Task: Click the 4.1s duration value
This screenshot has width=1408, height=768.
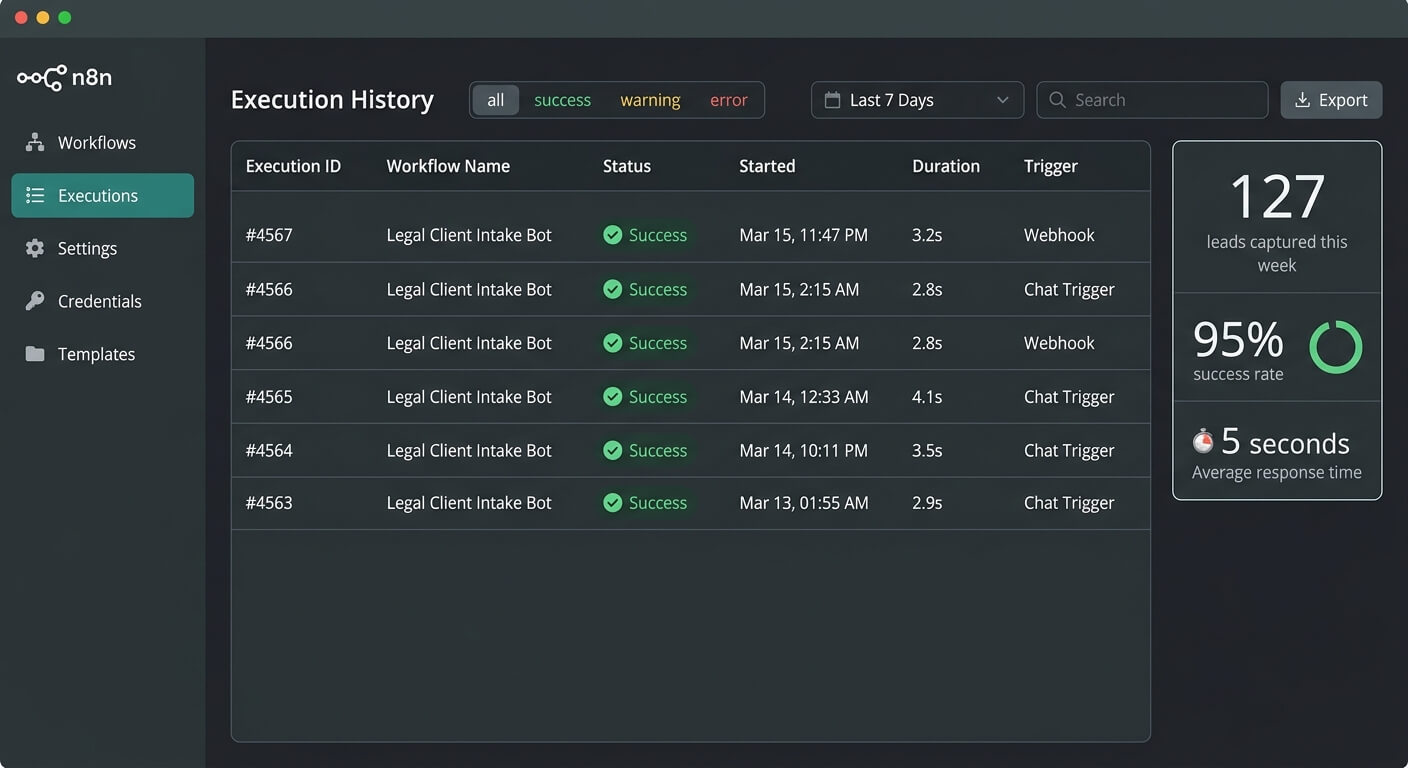Action: [x=927, y=397]
